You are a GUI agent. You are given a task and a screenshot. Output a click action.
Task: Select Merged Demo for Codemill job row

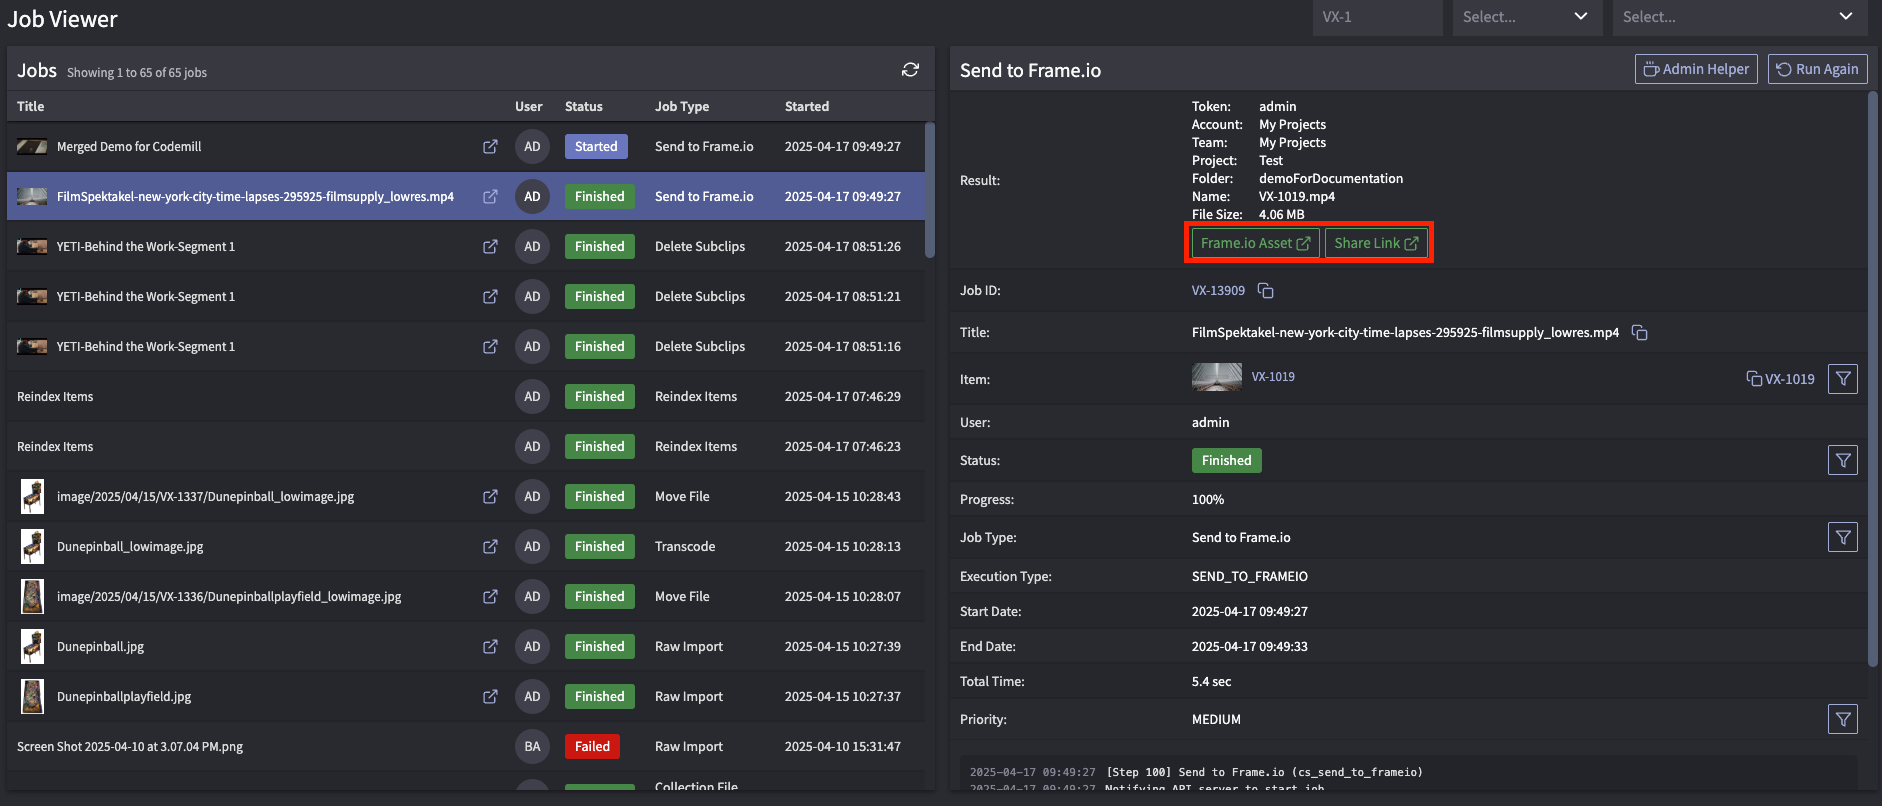coord(466,147)
